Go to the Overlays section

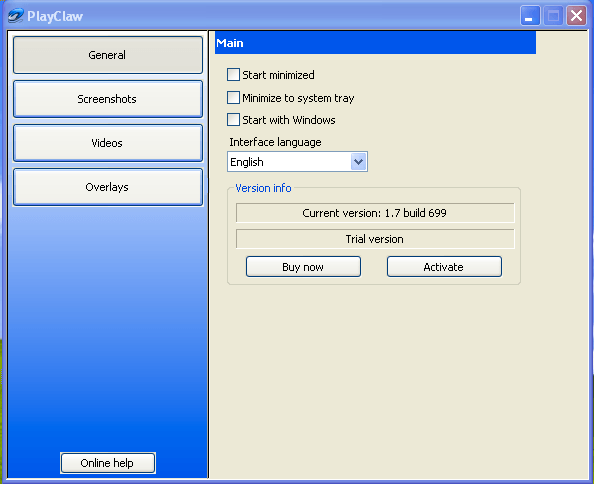[108, 187]
